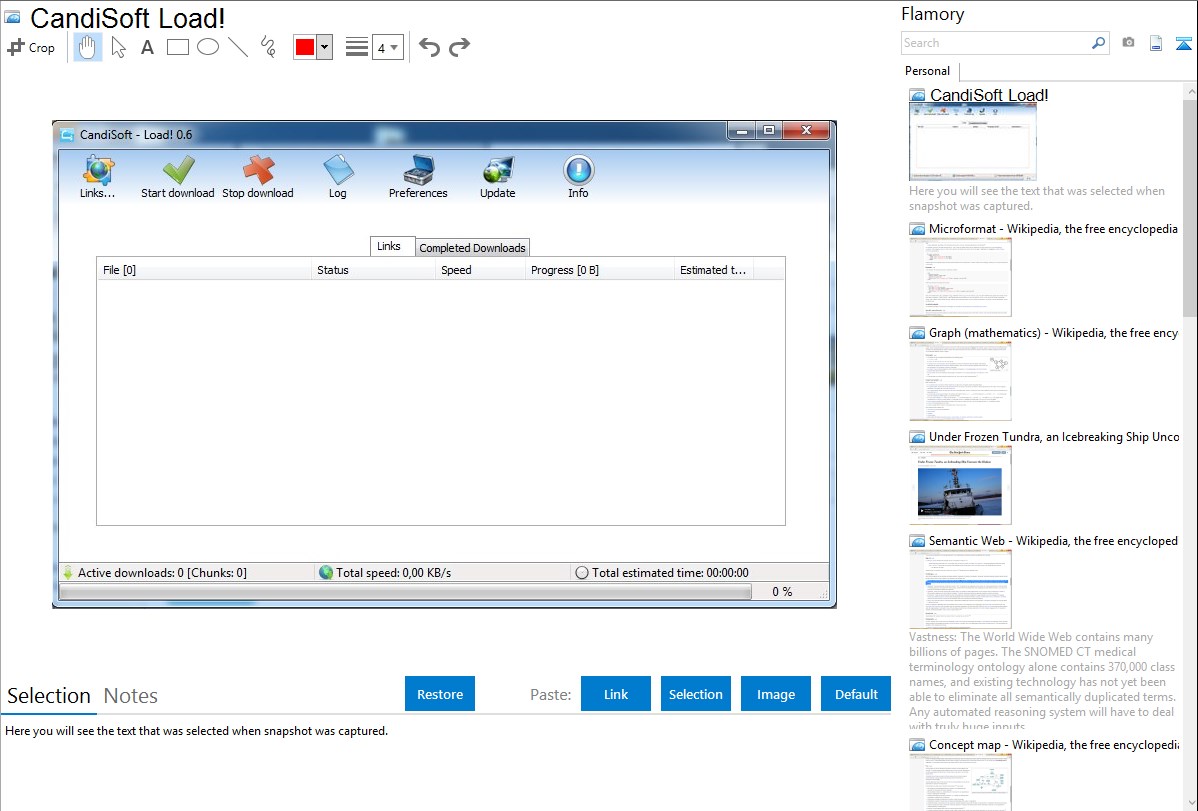The width and height of the screenshot is (1198, 811).
Task: Select the Personal tab
Action: click(x=928, y=70)
